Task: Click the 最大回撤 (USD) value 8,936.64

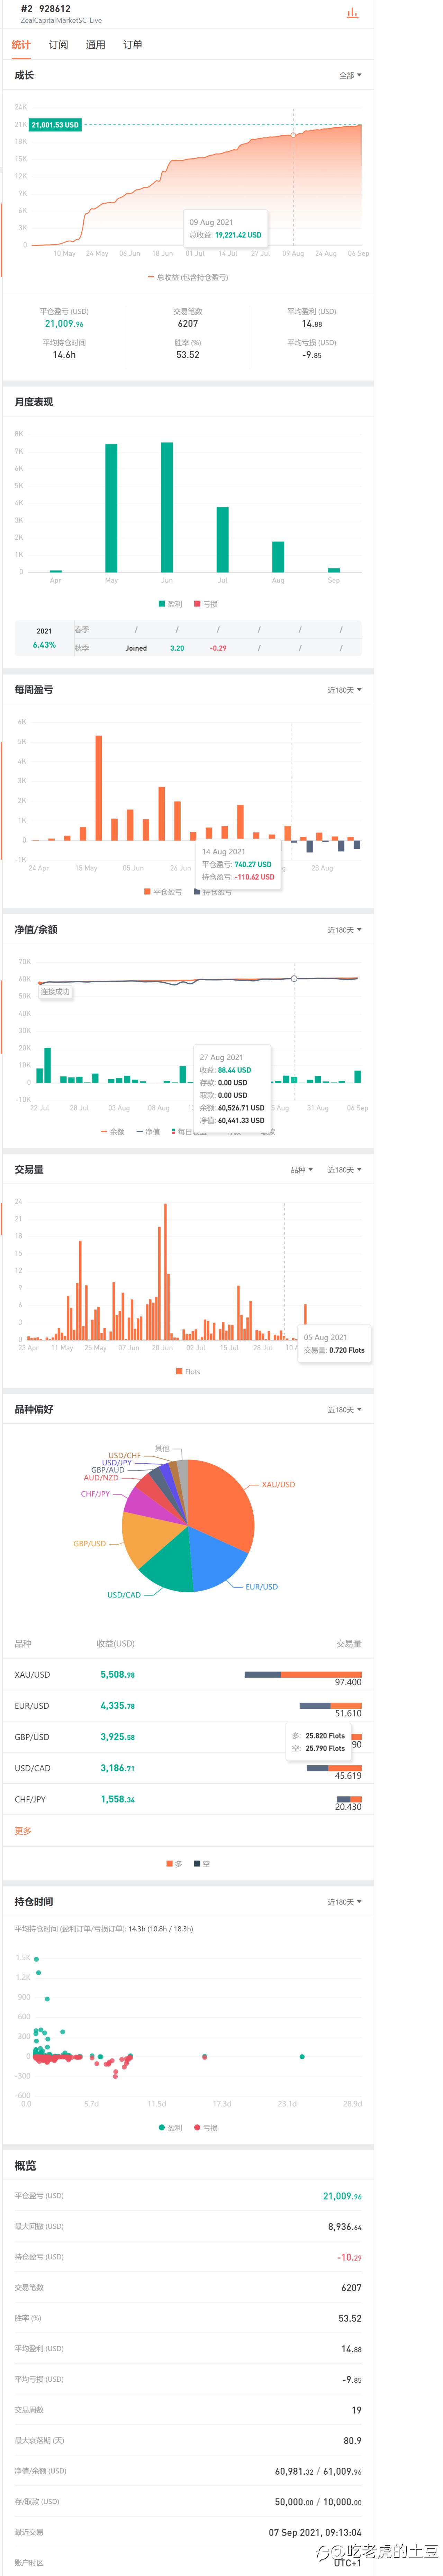Action: [x=345, y=2227]
